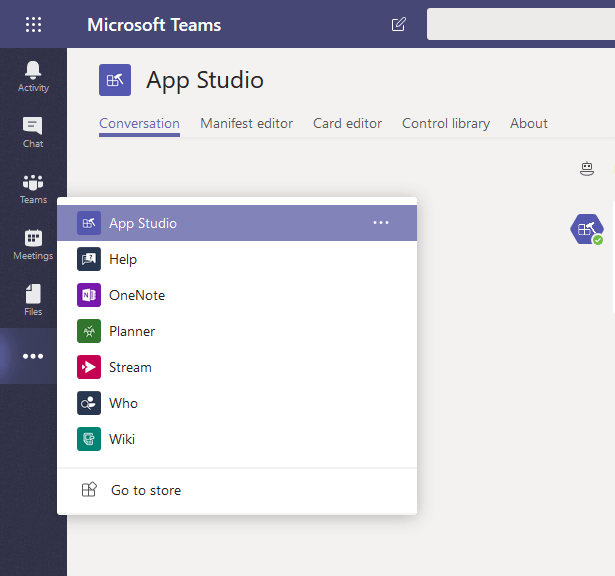
Task: Click the App Studio icon in flyout
Action: [x=89, y=223]
